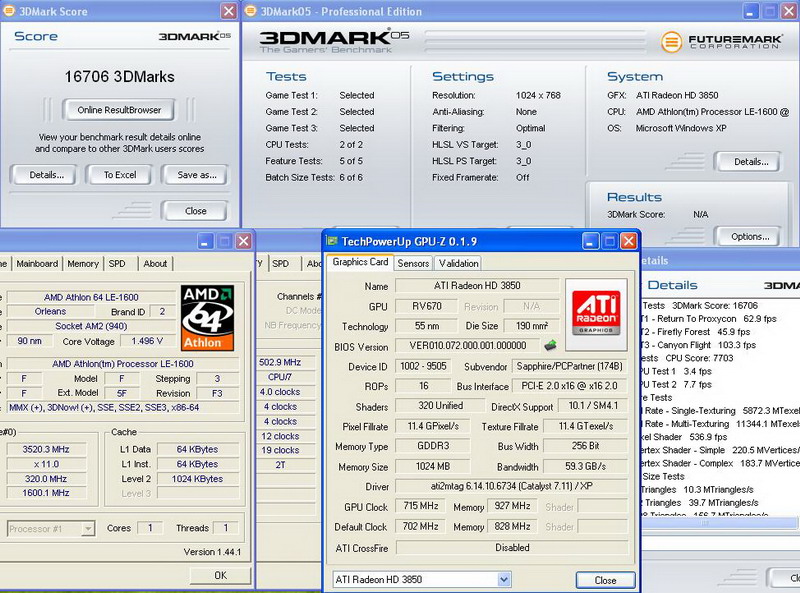This screenshot has width=800, height=593.
Task: Close the 3DMark Score window with X
Action: (x=229, y=11)
